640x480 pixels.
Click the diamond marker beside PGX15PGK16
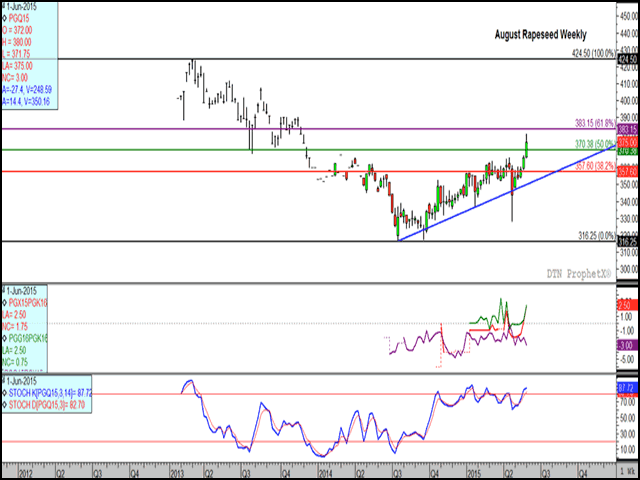pos(5,302)
